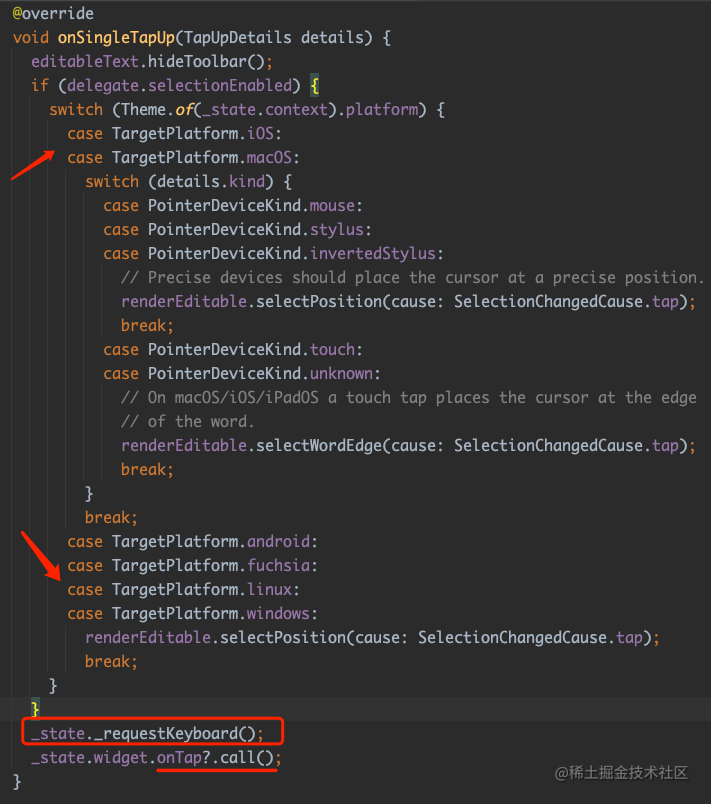
Task: Click case PointerDeviceKind.touch line
Action: (233, 350)
